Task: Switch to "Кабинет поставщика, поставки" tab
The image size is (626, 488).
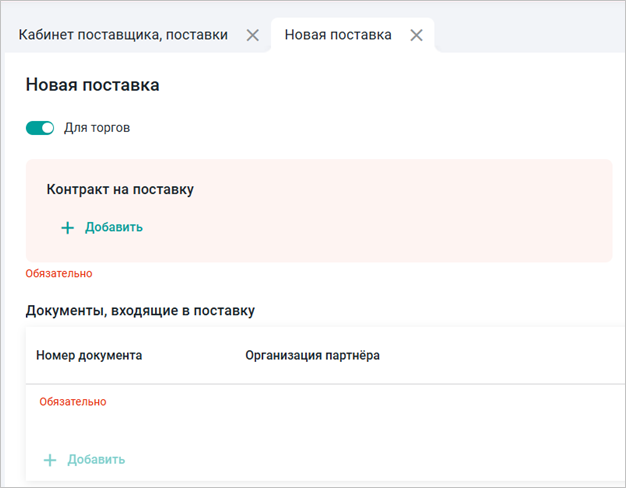Action: coord(123,35)
